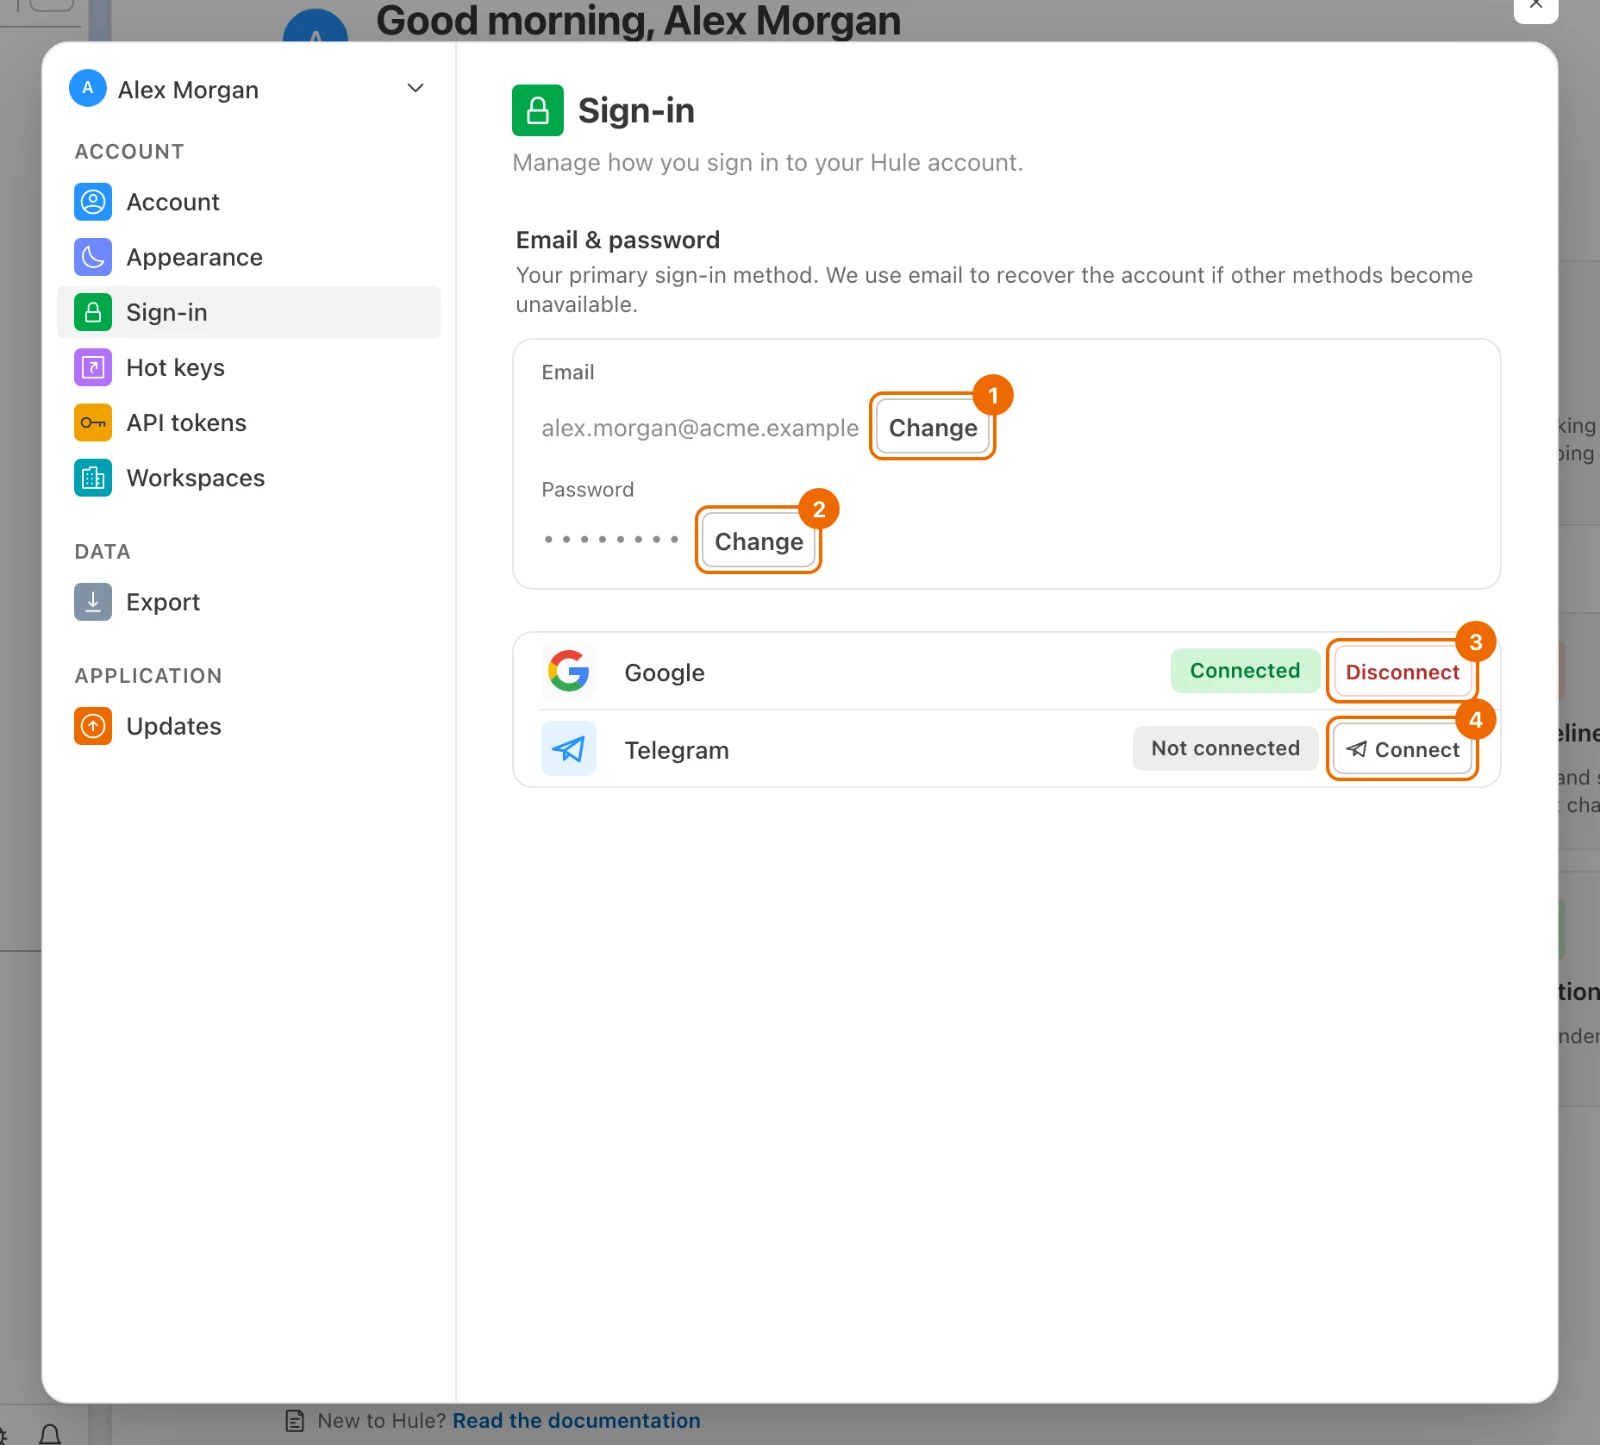Click the notification bell icon at bottom left

(50, 1435)
